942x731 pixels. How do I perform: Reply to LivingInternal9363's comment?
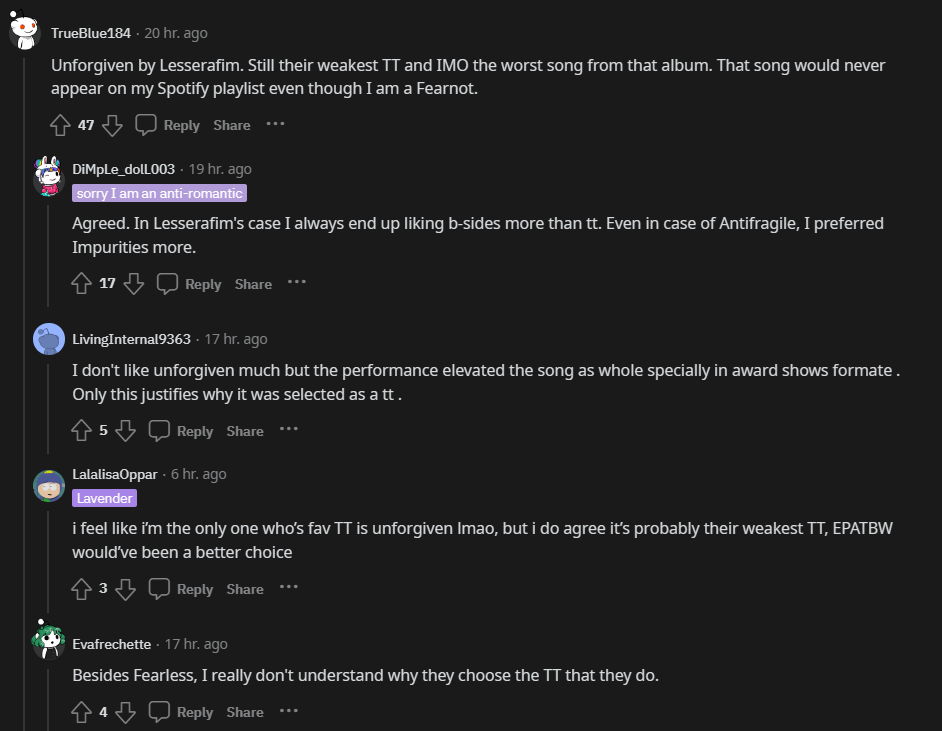(181, 431)
